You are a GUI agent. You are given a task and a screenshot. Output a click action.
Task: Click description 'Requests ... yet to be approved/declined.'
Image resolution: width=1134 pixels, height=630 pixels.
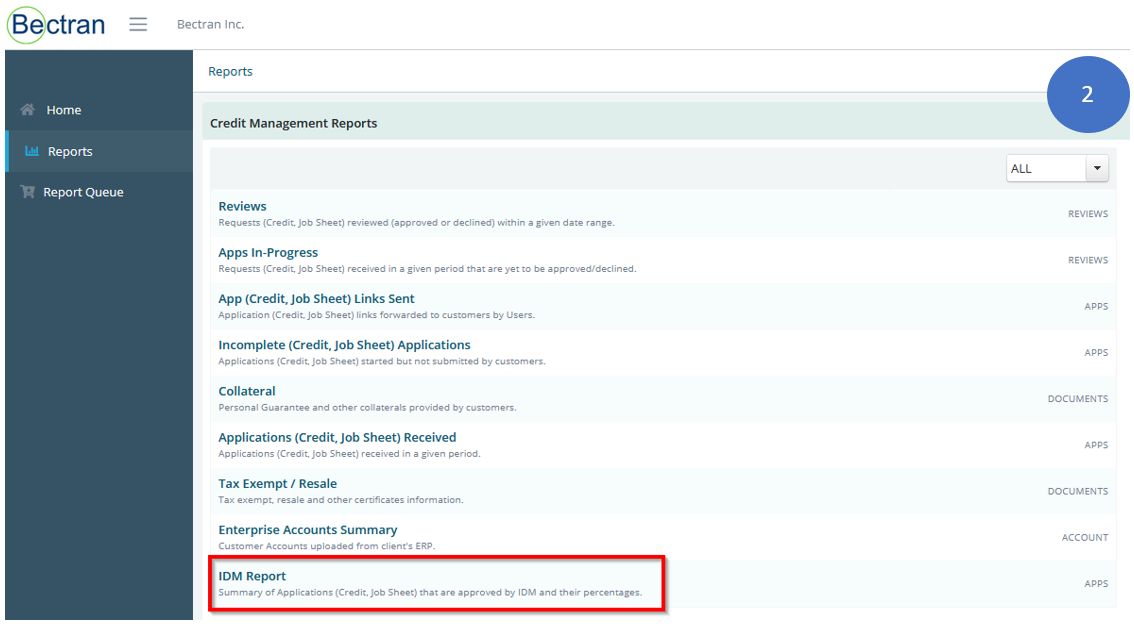(x=427, y=269)
